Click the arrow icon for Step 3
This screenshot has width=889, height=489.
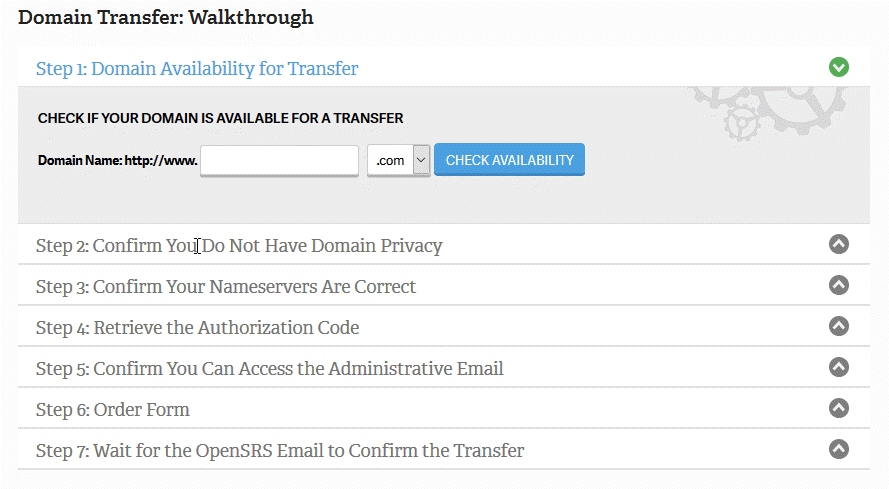click(839, 286)
